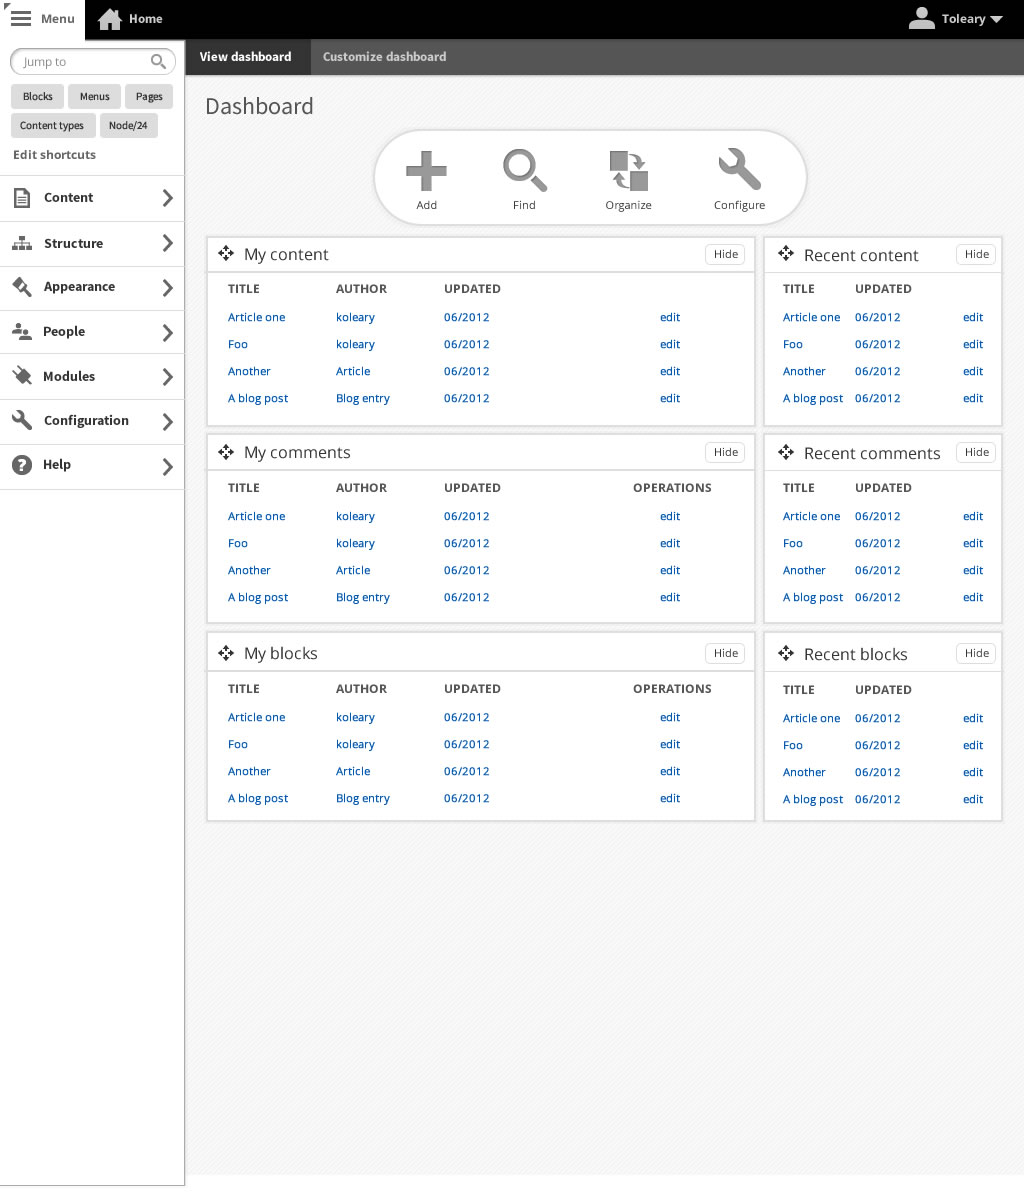
Task: Click the move handle on My comments
Action: click(x=226, y=452)
